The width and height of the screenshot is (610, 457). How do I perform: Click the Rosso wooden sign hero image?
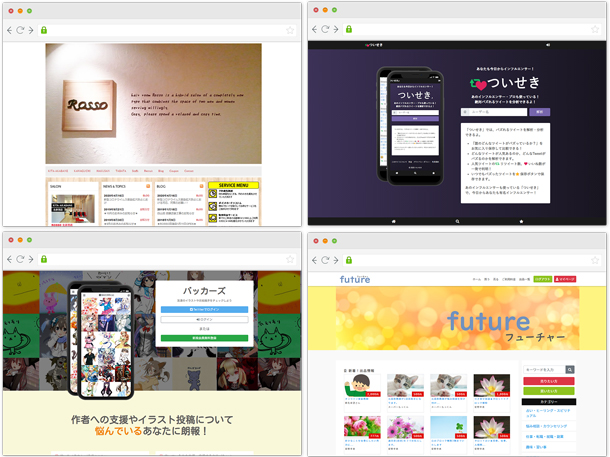coord(153,103)
